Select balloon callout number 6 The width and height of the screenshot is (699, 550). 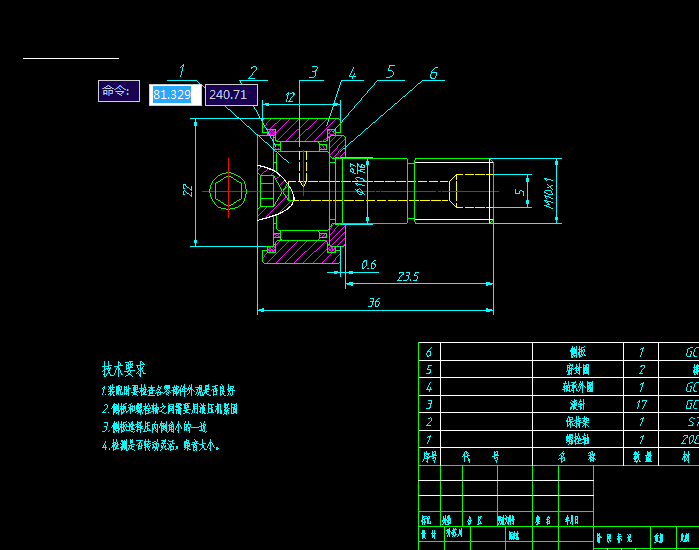433,73
